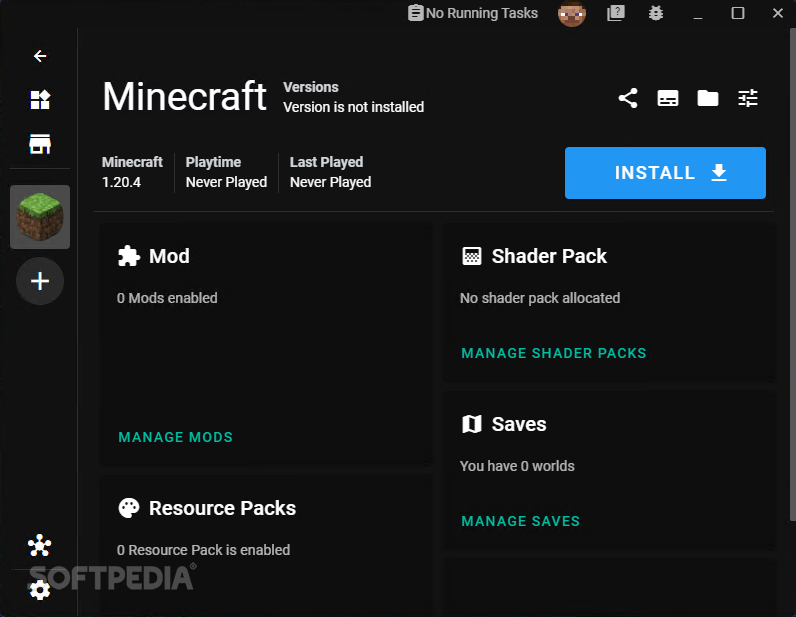Screen dimensions: 796x617
Task: Share the instance with share icon
Action: click(628, 98)
